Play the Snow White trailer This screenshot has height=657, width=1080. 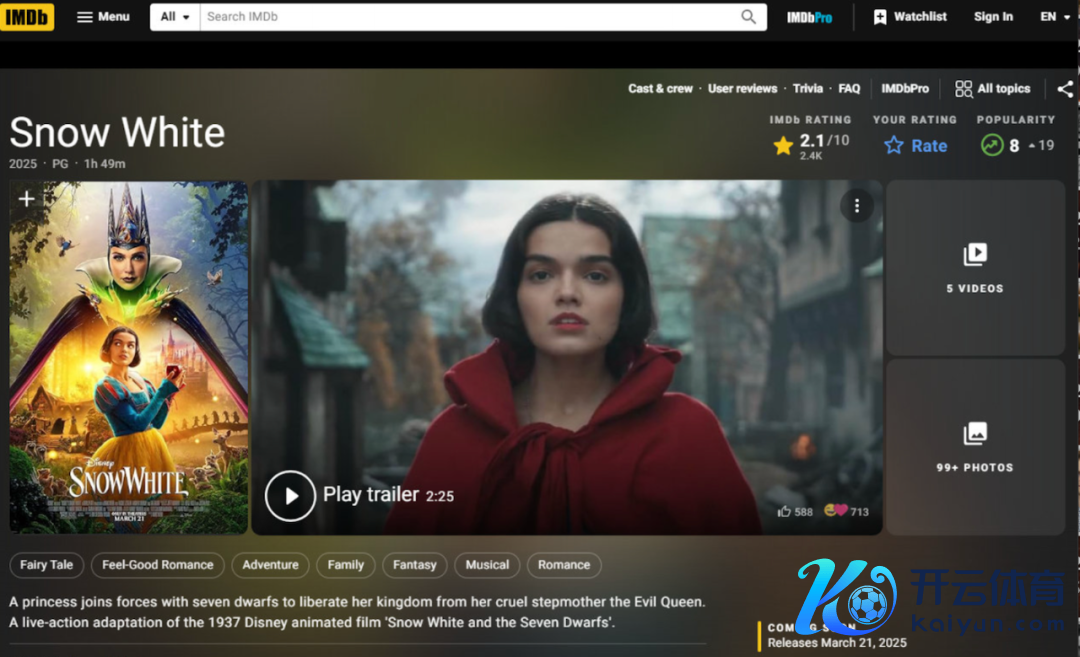[290, 496]
